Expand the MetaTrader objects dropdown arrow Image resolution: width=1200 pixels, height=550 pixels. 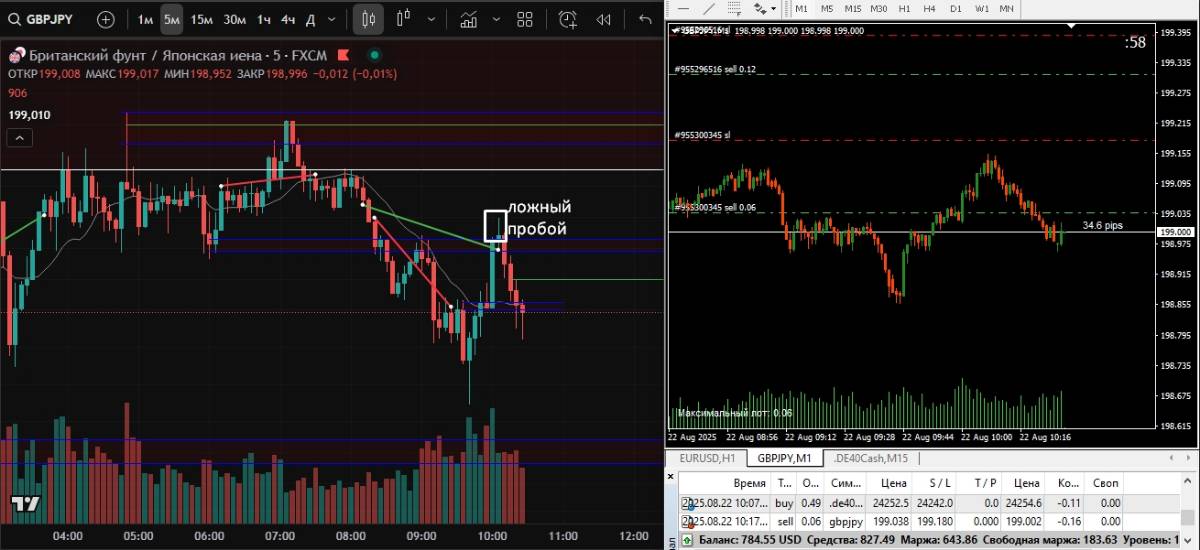click(773, 8)
